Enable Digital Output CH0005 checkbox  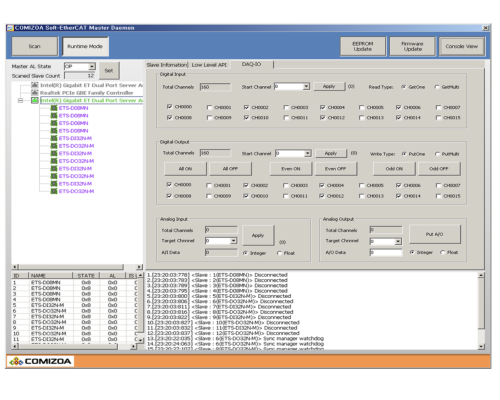click(362, 185)
